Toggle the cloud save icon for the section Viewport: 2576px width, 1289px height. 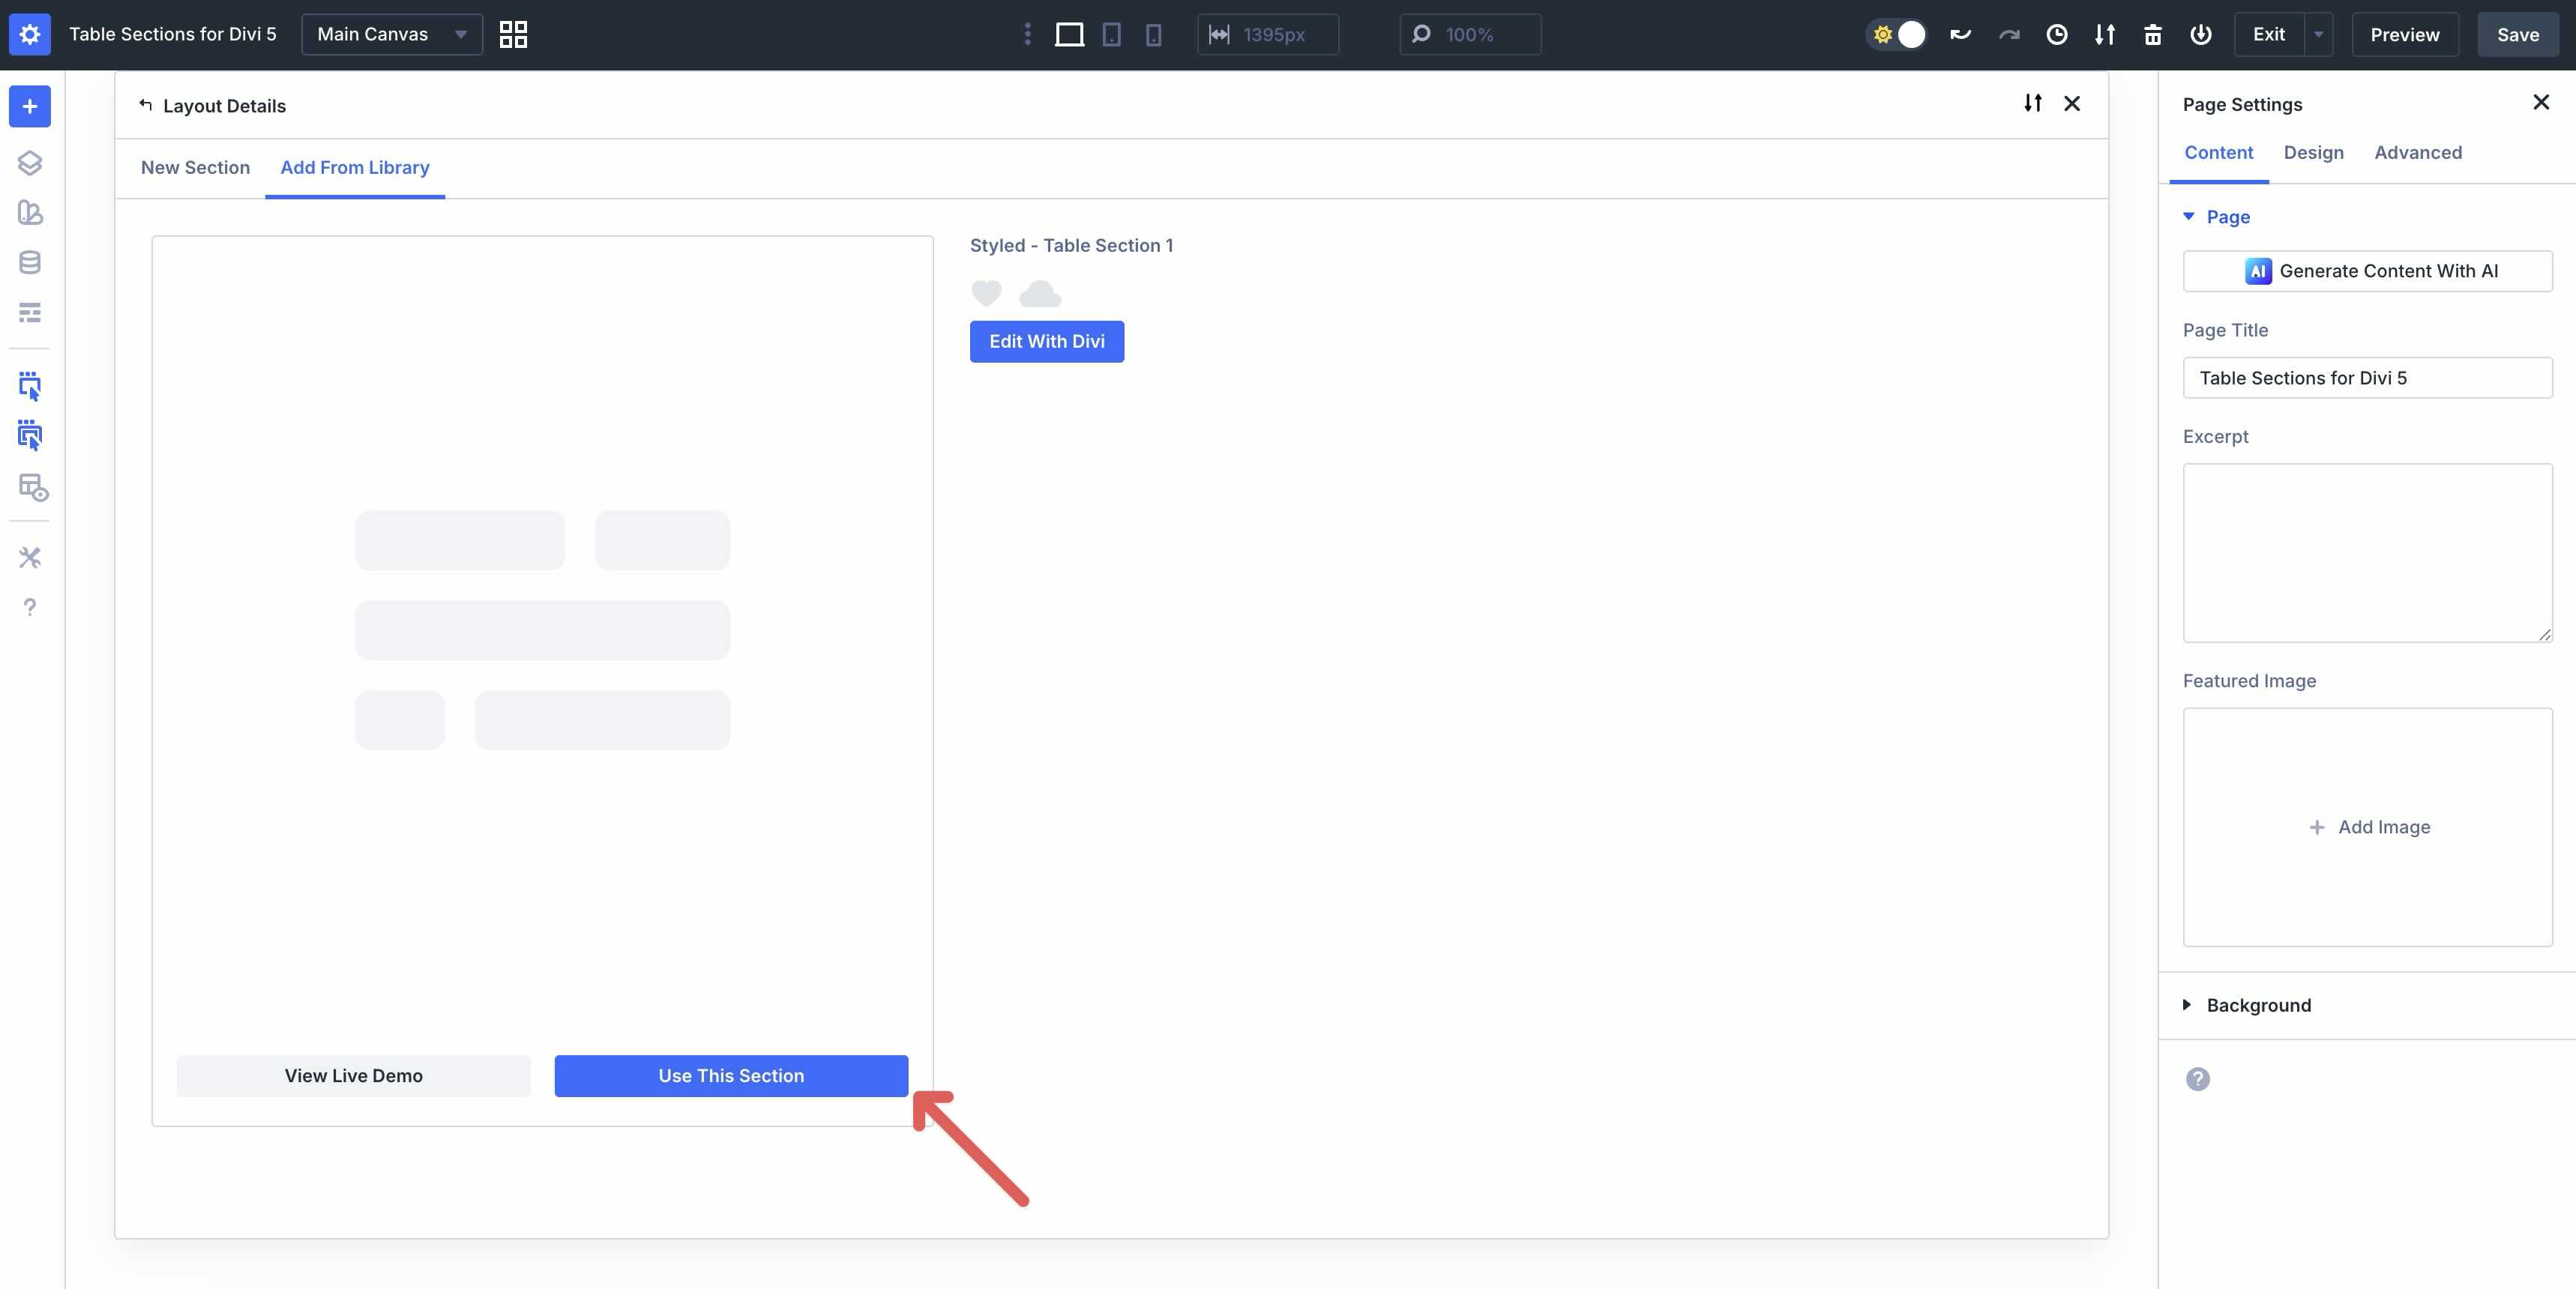[x=1039, y=293]
